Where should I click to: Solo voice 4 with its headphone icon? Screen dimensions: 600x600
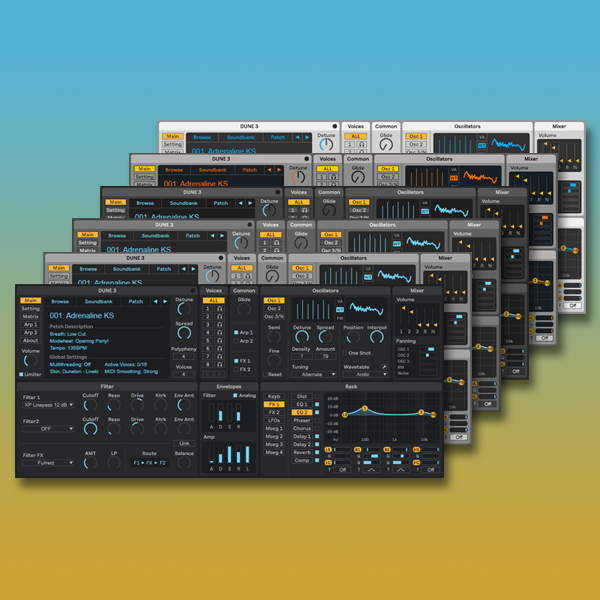pyautogui.click(x=220, y=333)
